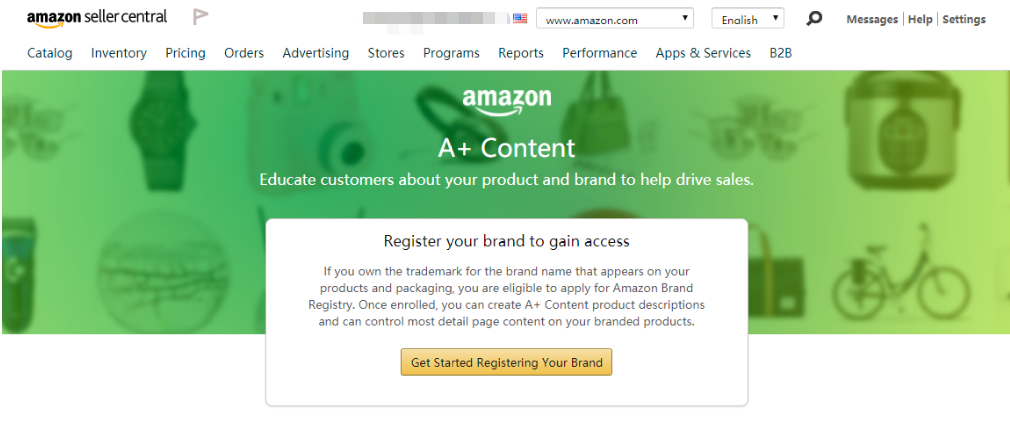Expand the English language selector

click(747, 19)
